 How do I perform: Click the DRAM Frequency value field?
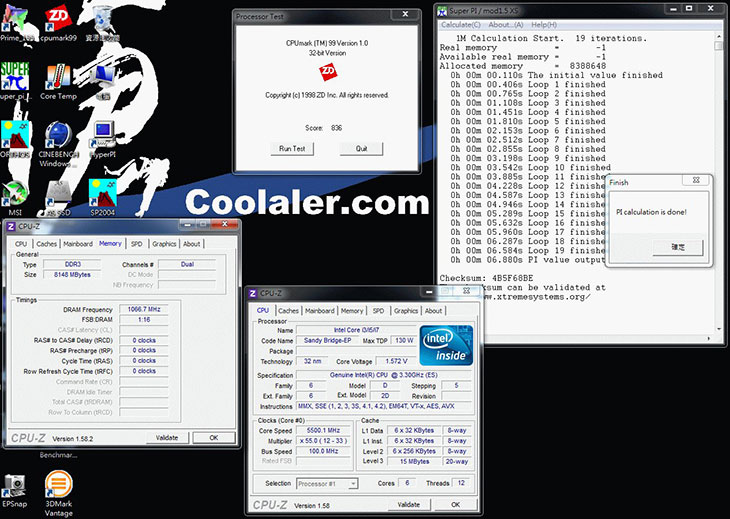point(144,309)
